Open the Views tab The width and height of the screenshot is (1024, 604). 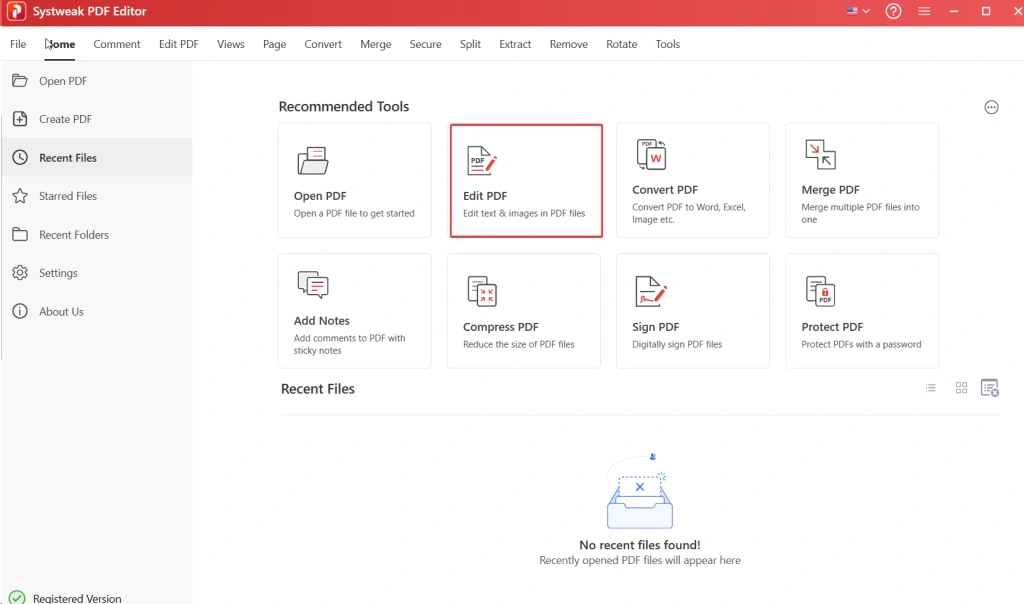(x=231, y=44)
